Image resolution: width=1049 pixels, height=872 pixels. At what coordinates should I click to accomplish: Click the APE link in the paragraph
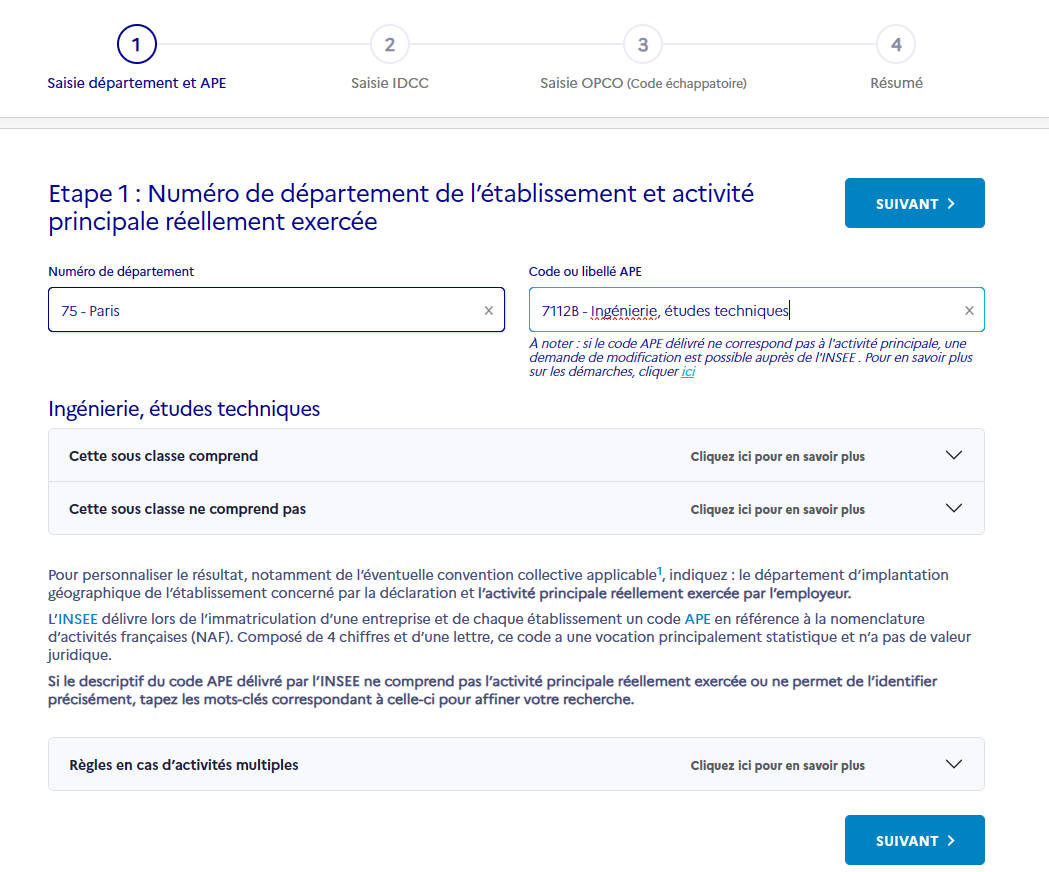tap(697, 619)
